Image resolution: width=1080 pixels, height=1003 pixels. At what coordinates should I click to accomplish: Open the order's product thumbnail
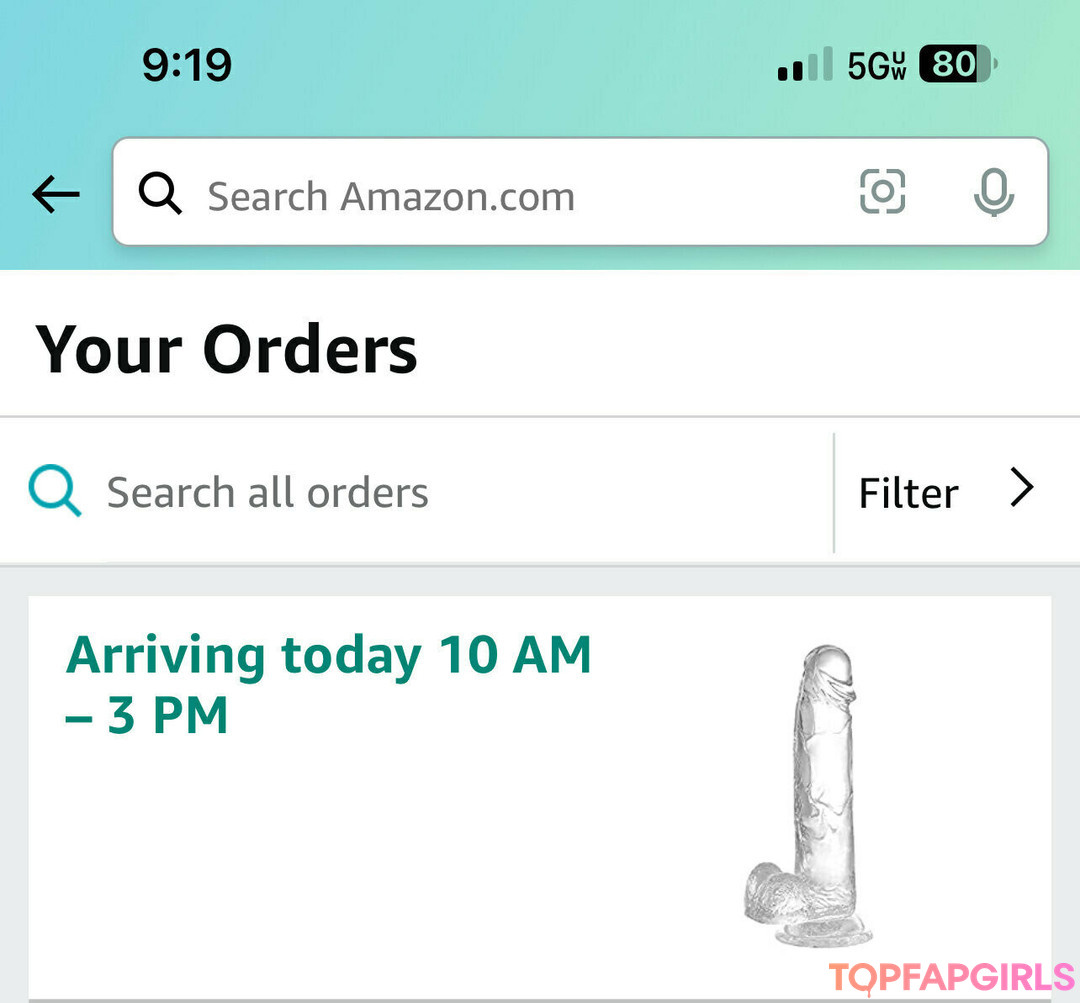(x=811, y=794)
